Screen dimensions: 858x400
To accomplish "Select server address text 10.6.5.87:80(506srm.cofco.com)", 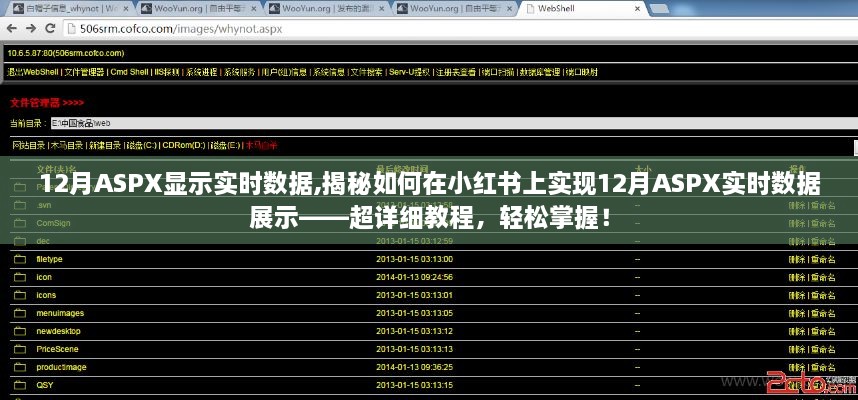I will [66, 54].
